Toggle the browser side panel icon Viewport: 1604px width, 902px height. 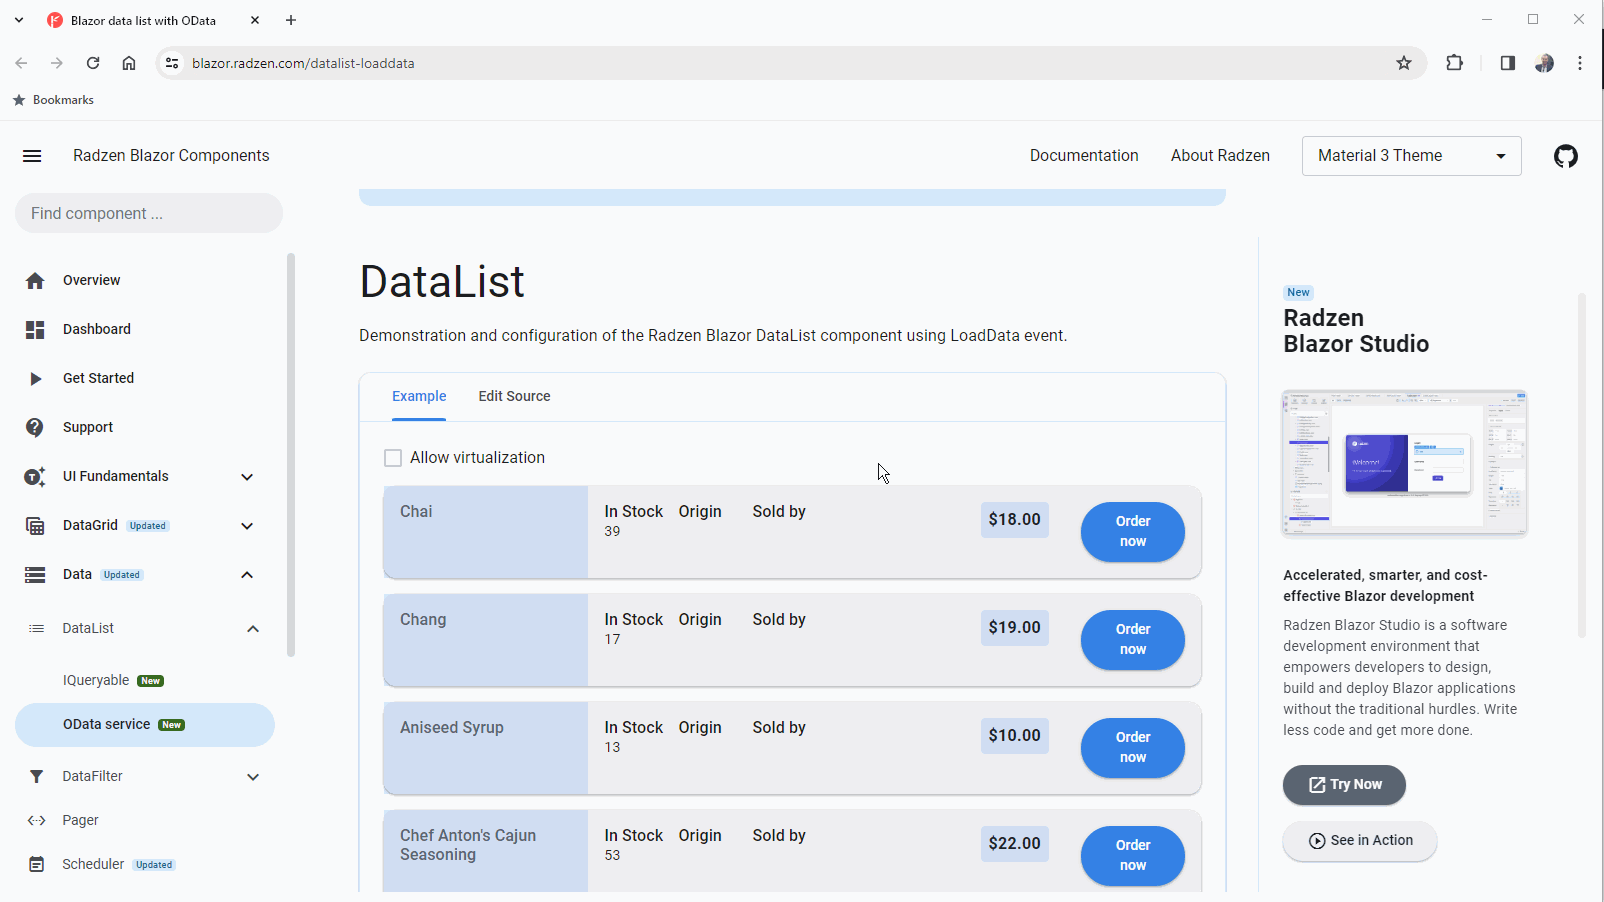coord(1507,63)
